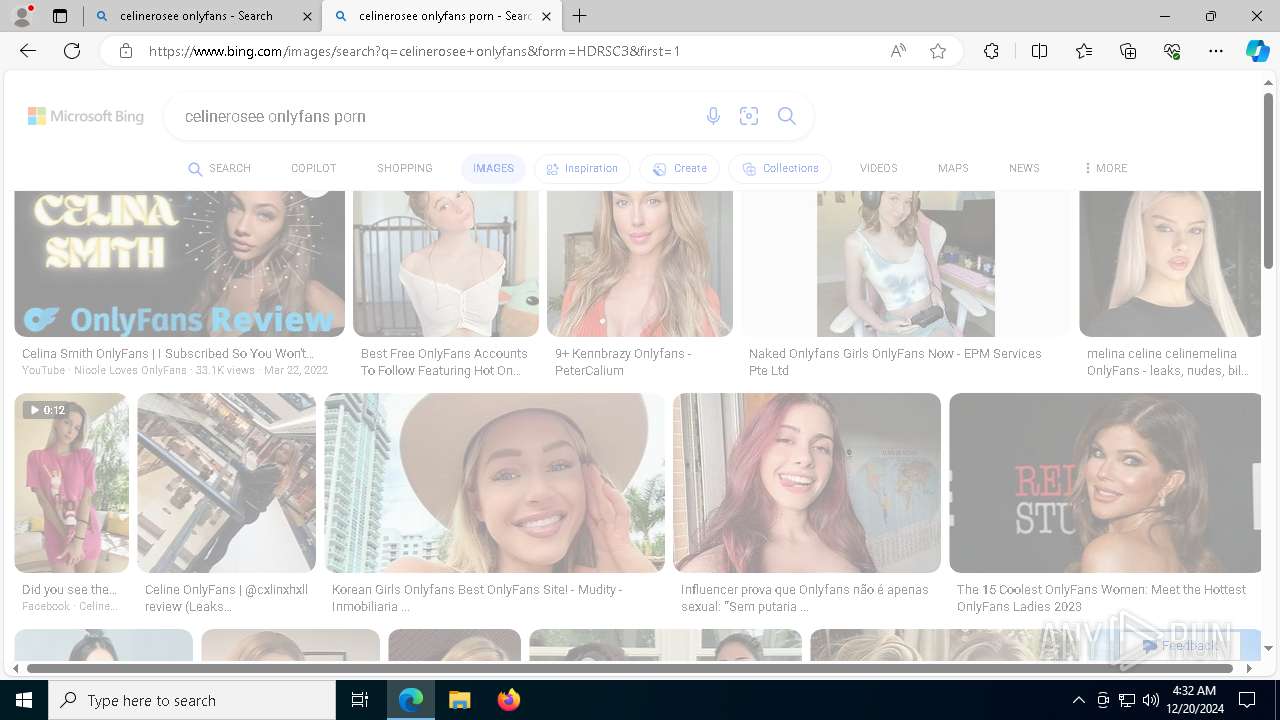
Task: Open the volume tray icon
Action: (x=1150, y=700)
